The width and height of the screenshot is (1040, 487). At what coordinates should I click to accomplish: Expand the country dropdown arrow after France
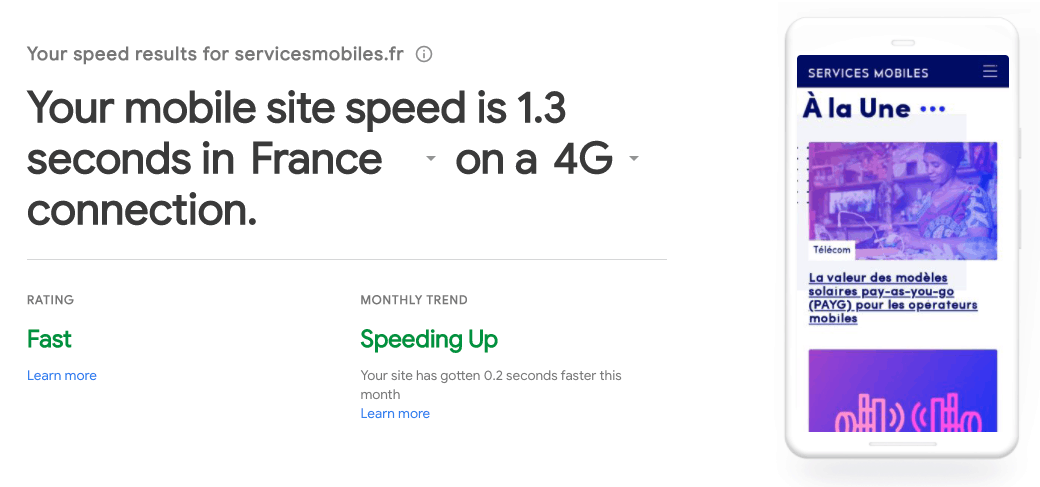click(430, 160)
